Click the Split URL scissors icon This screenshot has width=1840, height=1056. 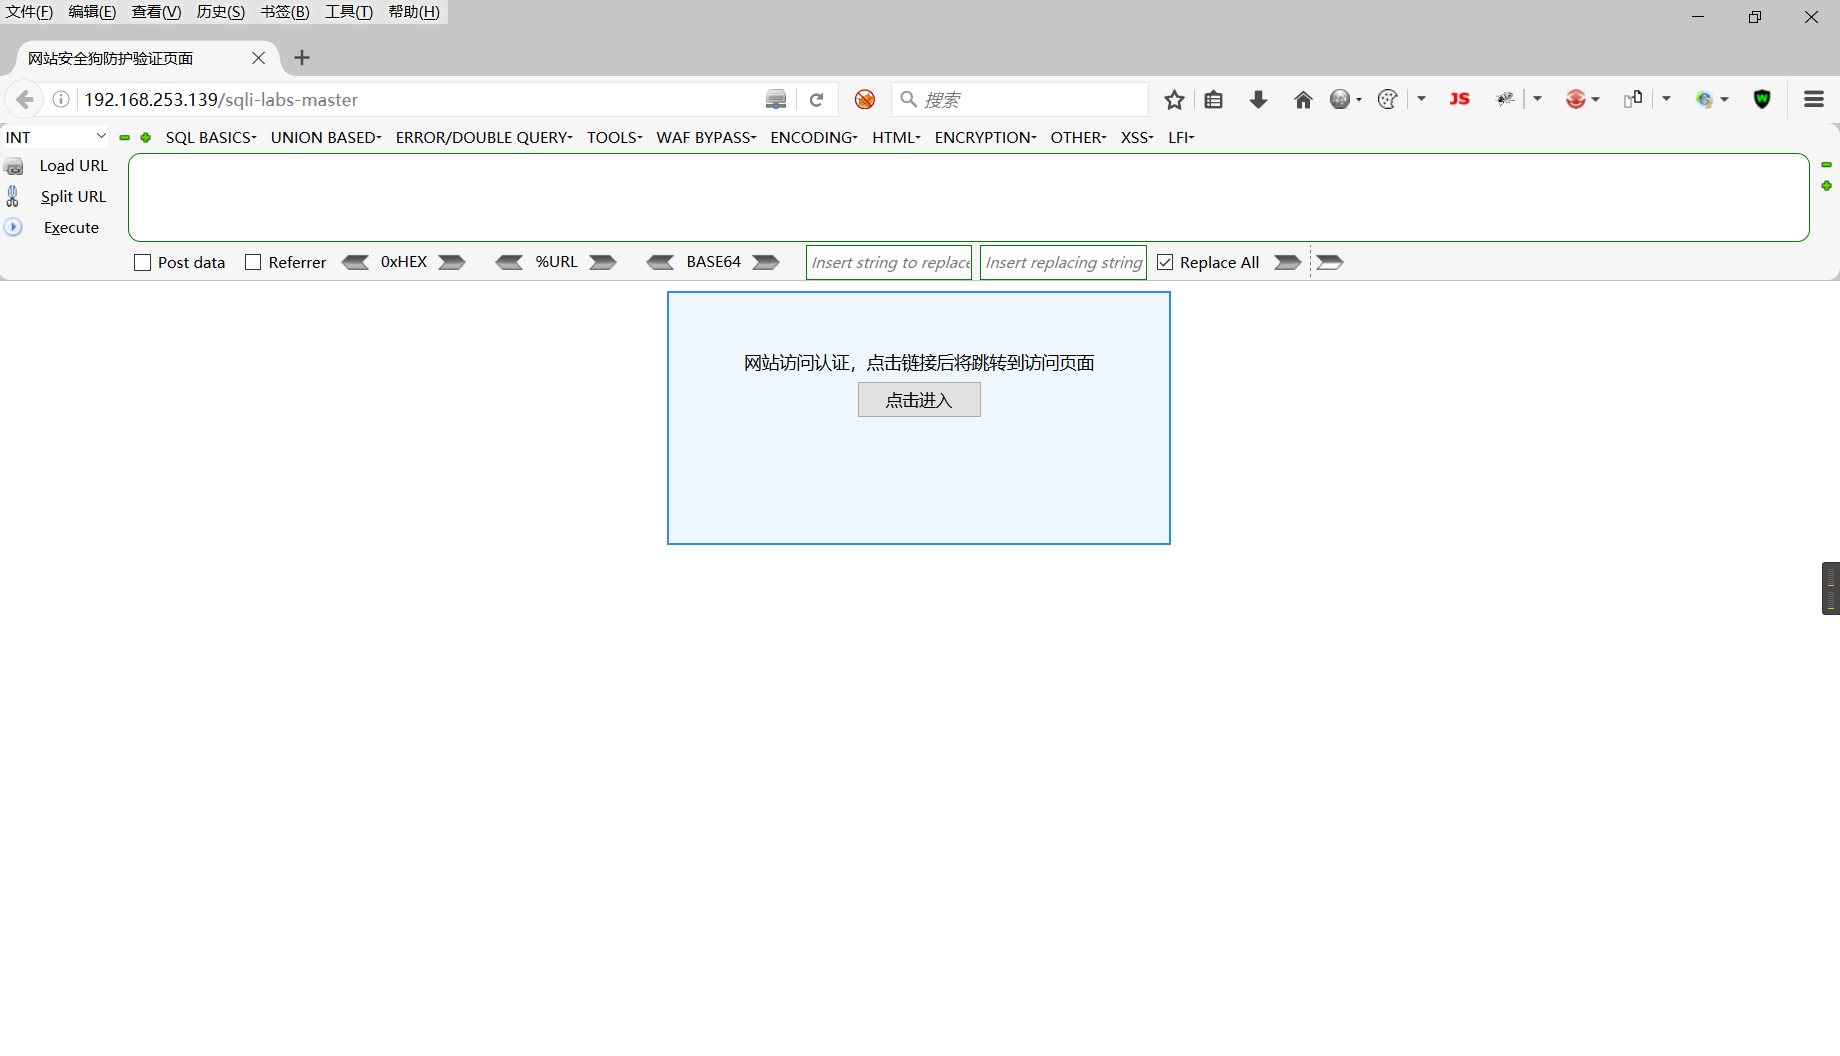13,196
